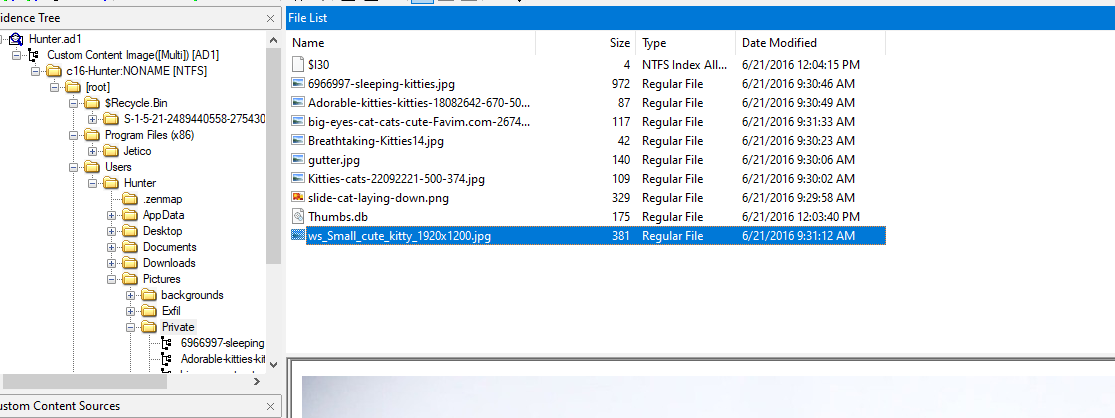Image resolution: width=1115 pixels, height=418 pixels.
Task: Collapse the Custom Content Image node
Action: click(16, 55)
